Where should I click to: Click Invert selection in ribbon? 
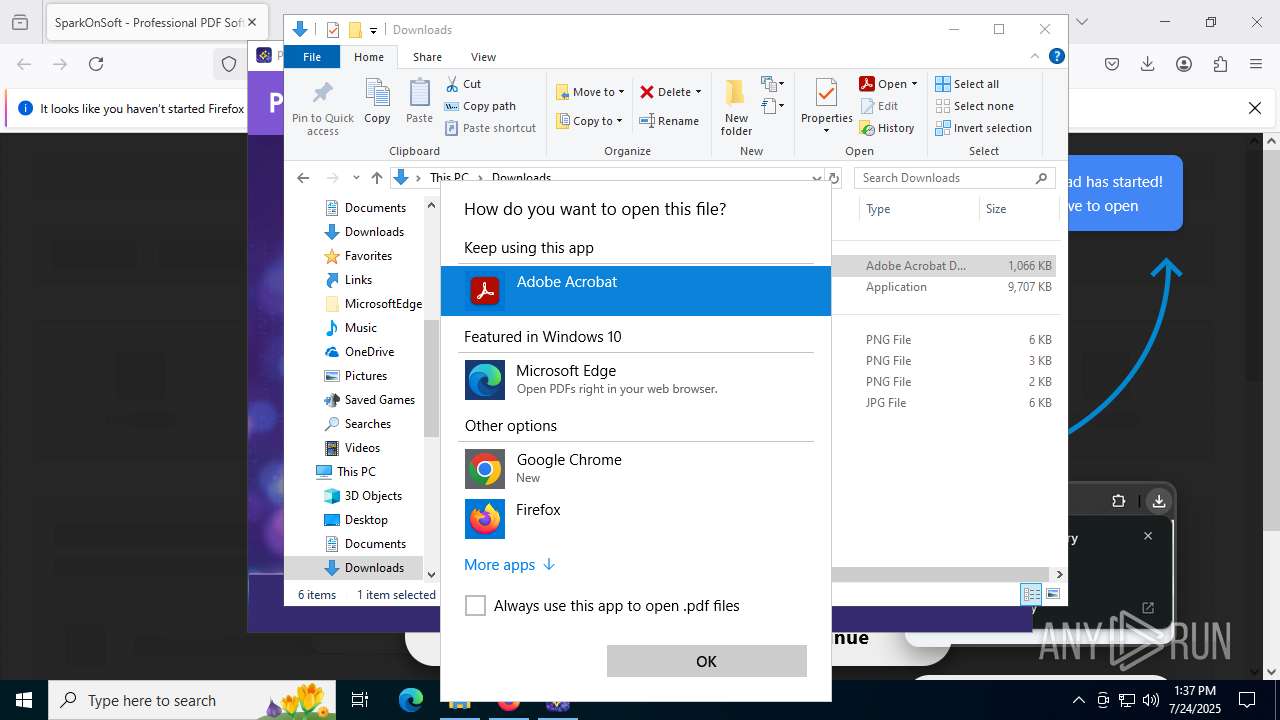click(984, 128)
